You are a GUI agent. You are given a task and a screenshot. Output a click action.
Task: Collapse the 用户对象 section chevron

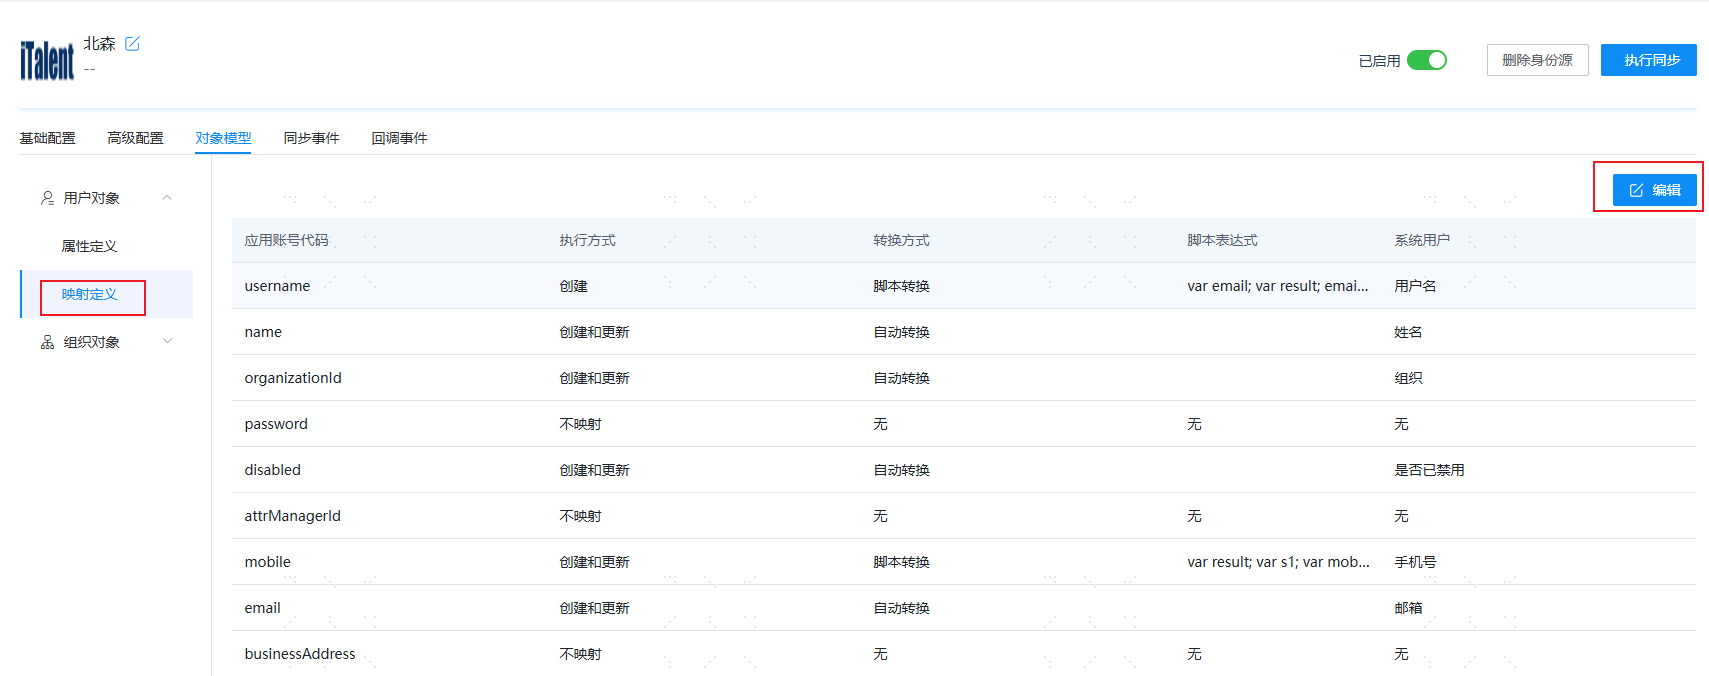point(167,198)
